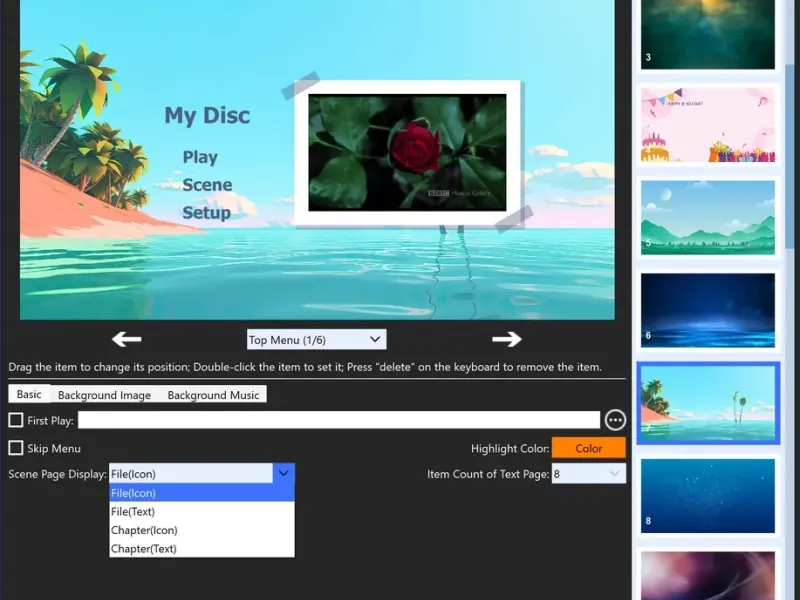Collapse the Scene Page Display dropdown arrow
The width and height of the screenshot is (800, 600).
click(x=284, y=473)
